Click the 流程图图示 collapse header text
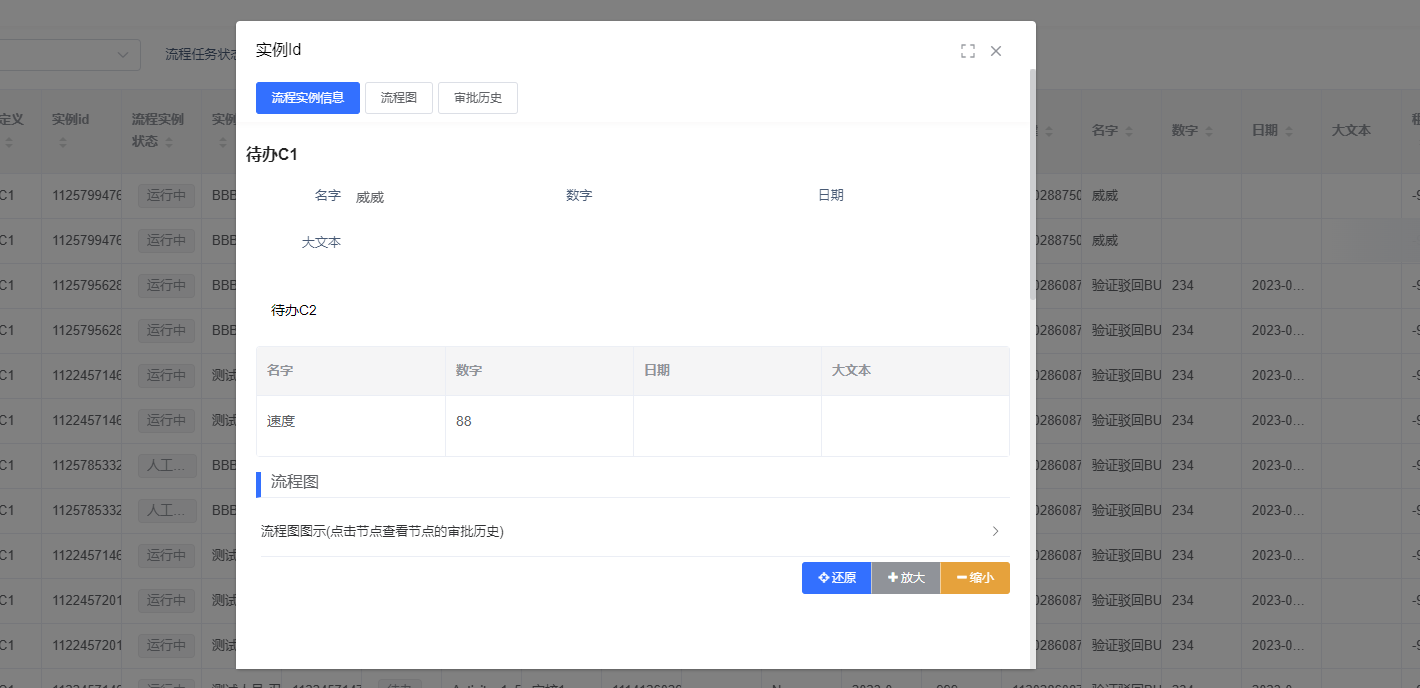Image resolution: width=1420 pixels, height=688 pixels. tap(382, 531)
